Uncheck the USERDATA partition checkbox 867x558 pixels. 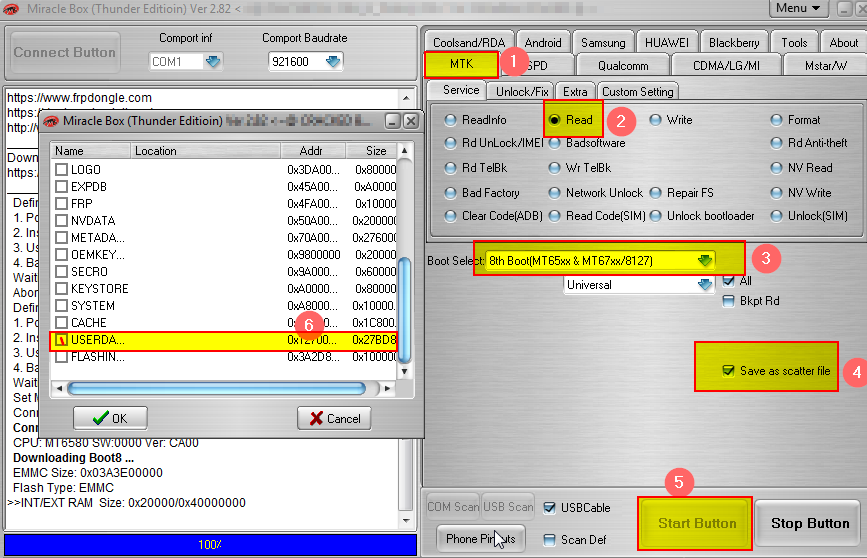pos(61,340)
